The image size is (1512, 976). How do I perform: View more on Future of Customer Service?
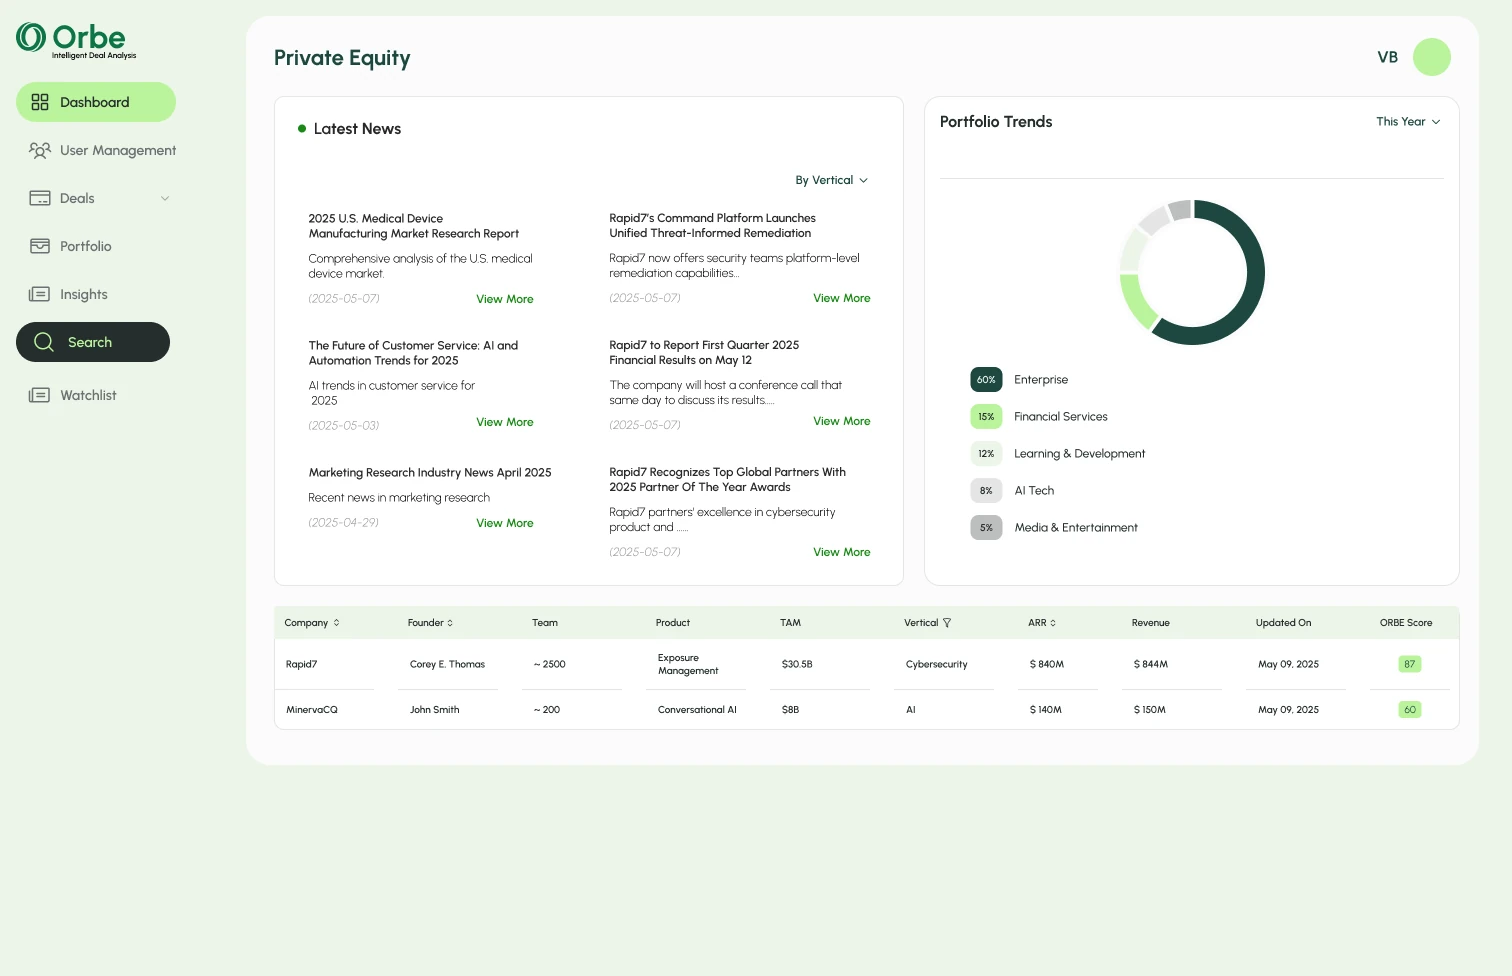pos(505,422)
